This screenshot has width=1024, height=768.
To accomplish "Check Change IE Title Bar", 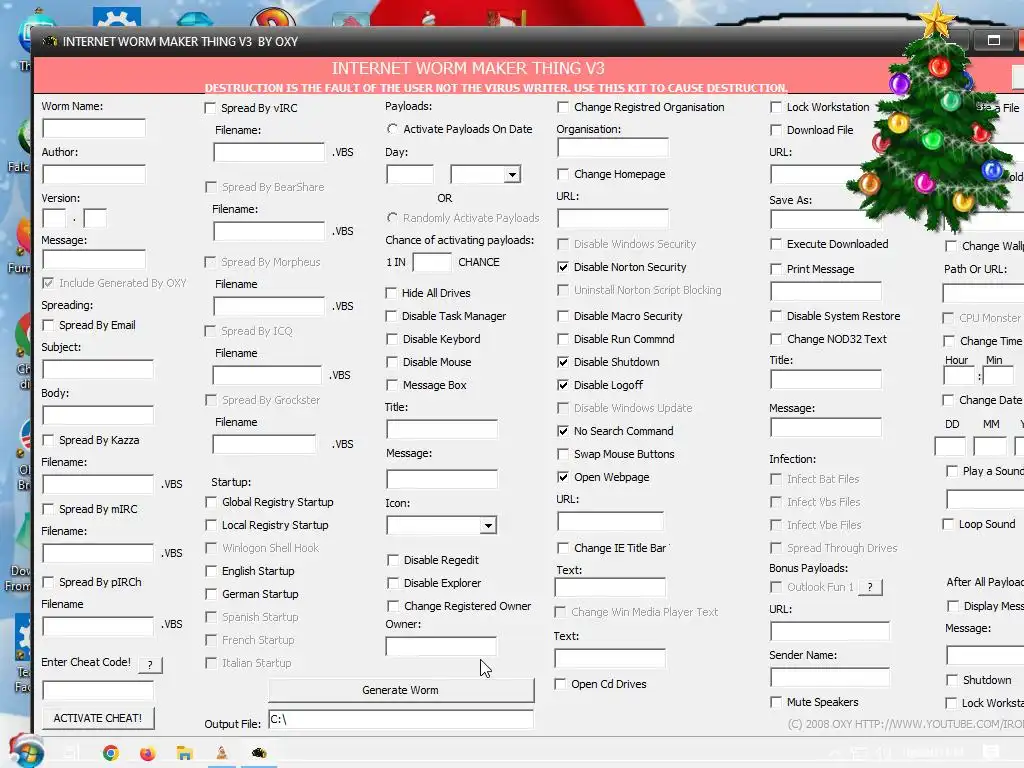I will click(563, 548).
